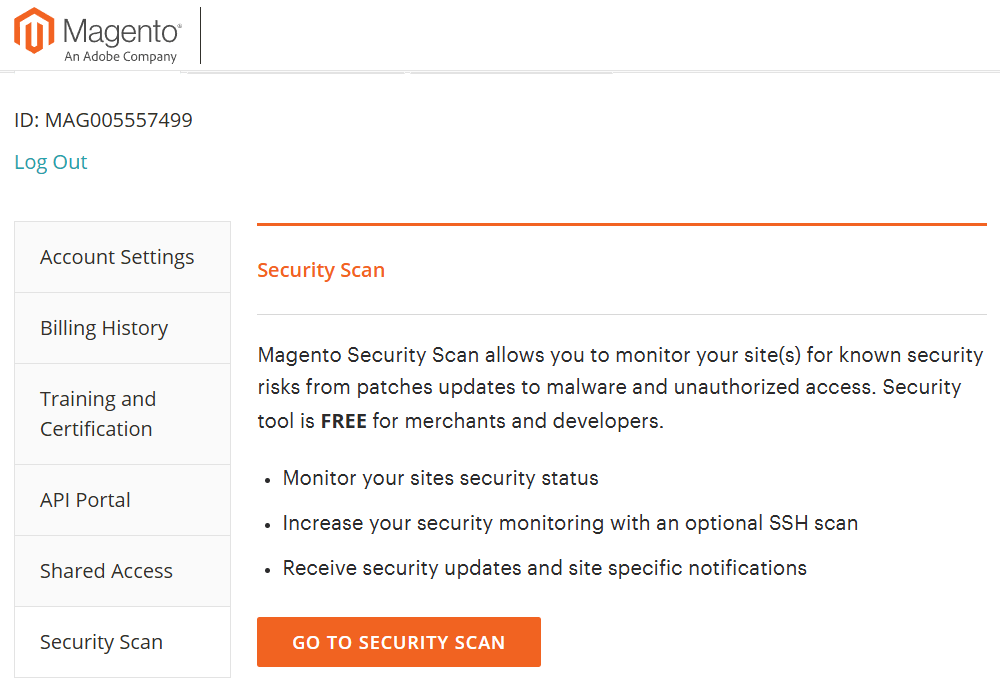Select the account ID MAG005557499 text
The image size is (1000, 694).
[x=102, y=119]
